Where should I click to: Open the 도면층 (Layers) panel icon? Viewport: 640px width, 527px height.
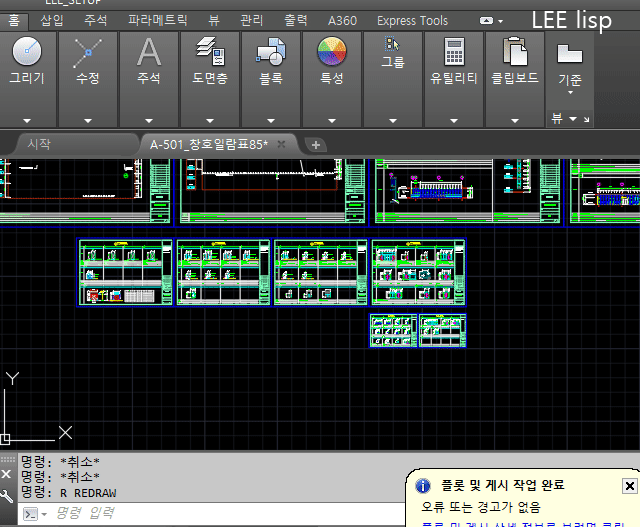tap(210, 51)
